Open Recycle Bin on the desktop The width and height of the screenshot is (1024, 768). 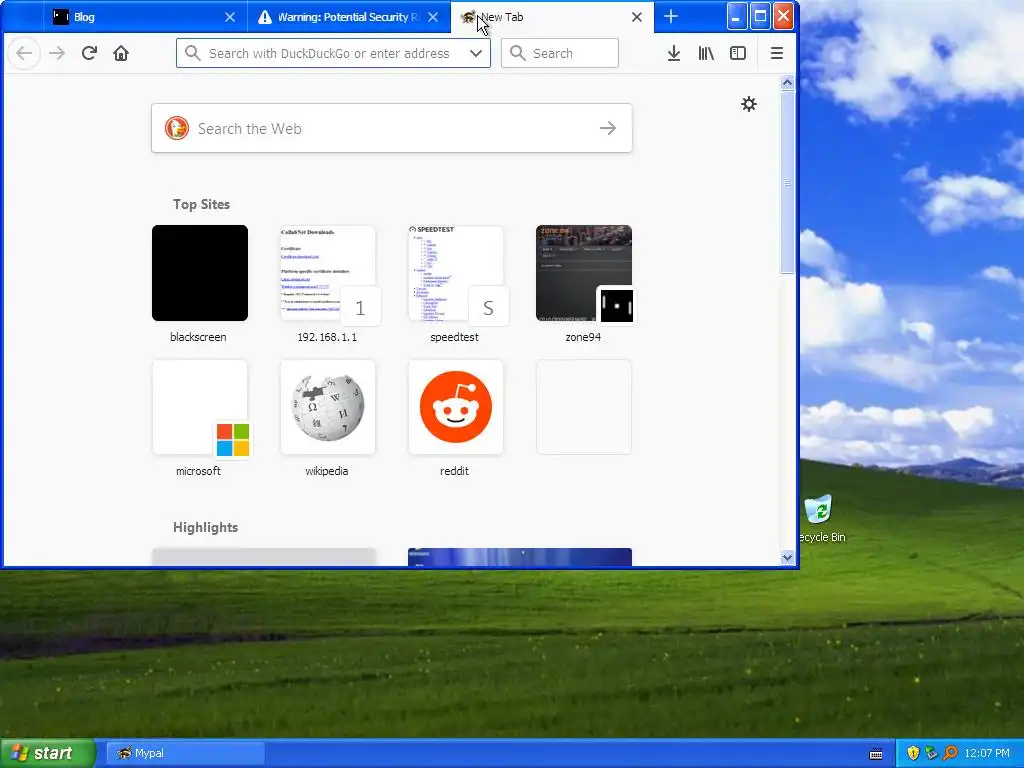pos(819,519)
